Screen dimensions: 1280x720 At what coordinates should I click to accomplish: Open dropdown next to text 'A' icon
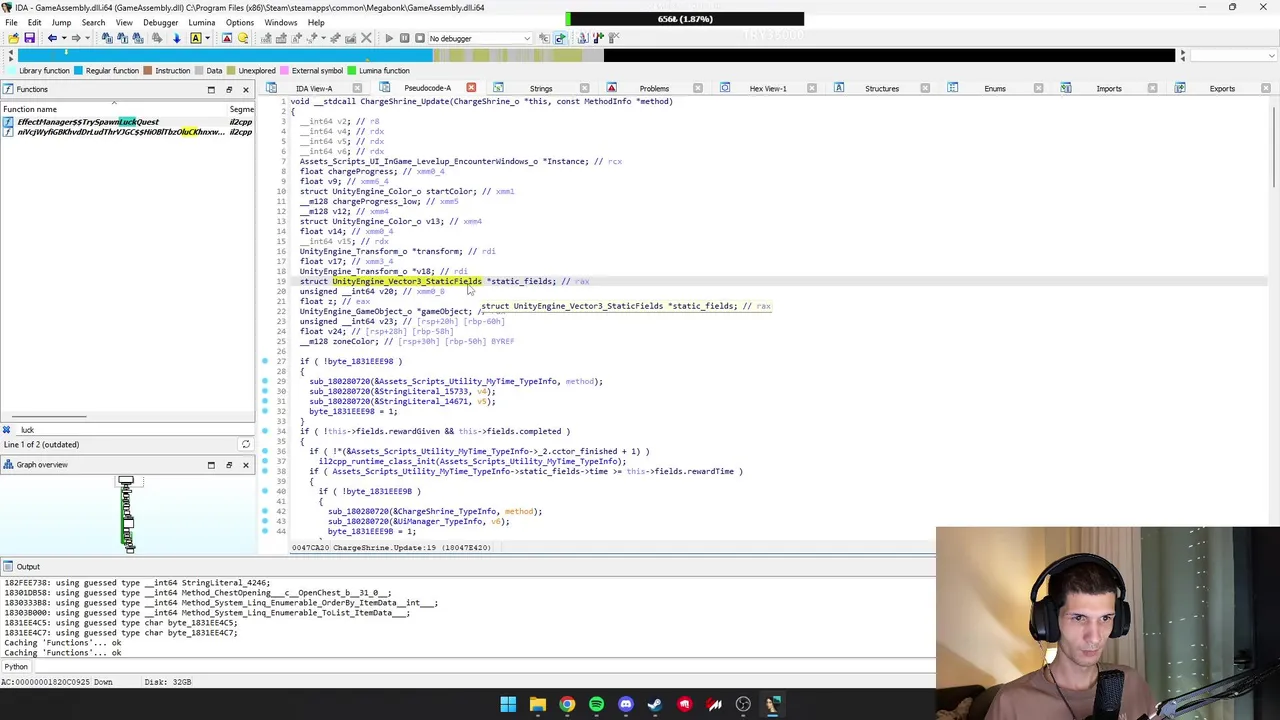(207, 38)
